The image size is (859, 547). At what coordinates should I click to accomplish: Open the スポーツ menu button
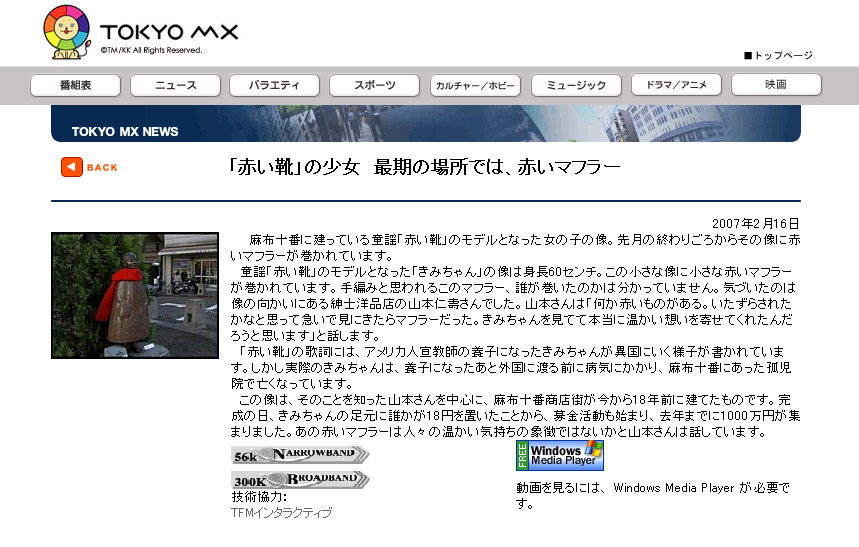point(375,85)
